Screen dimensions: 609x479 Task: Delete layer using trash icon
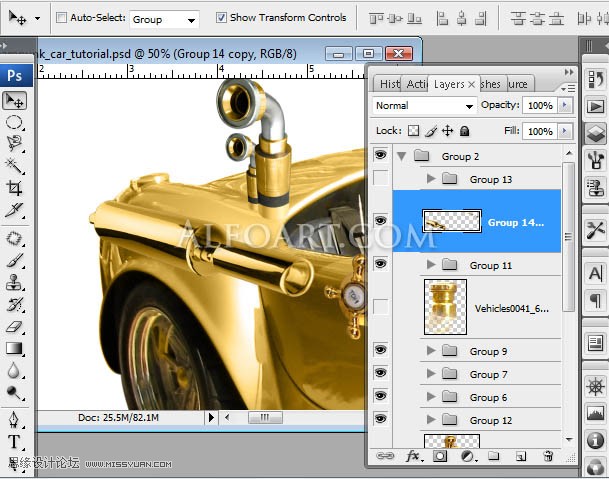548,456
